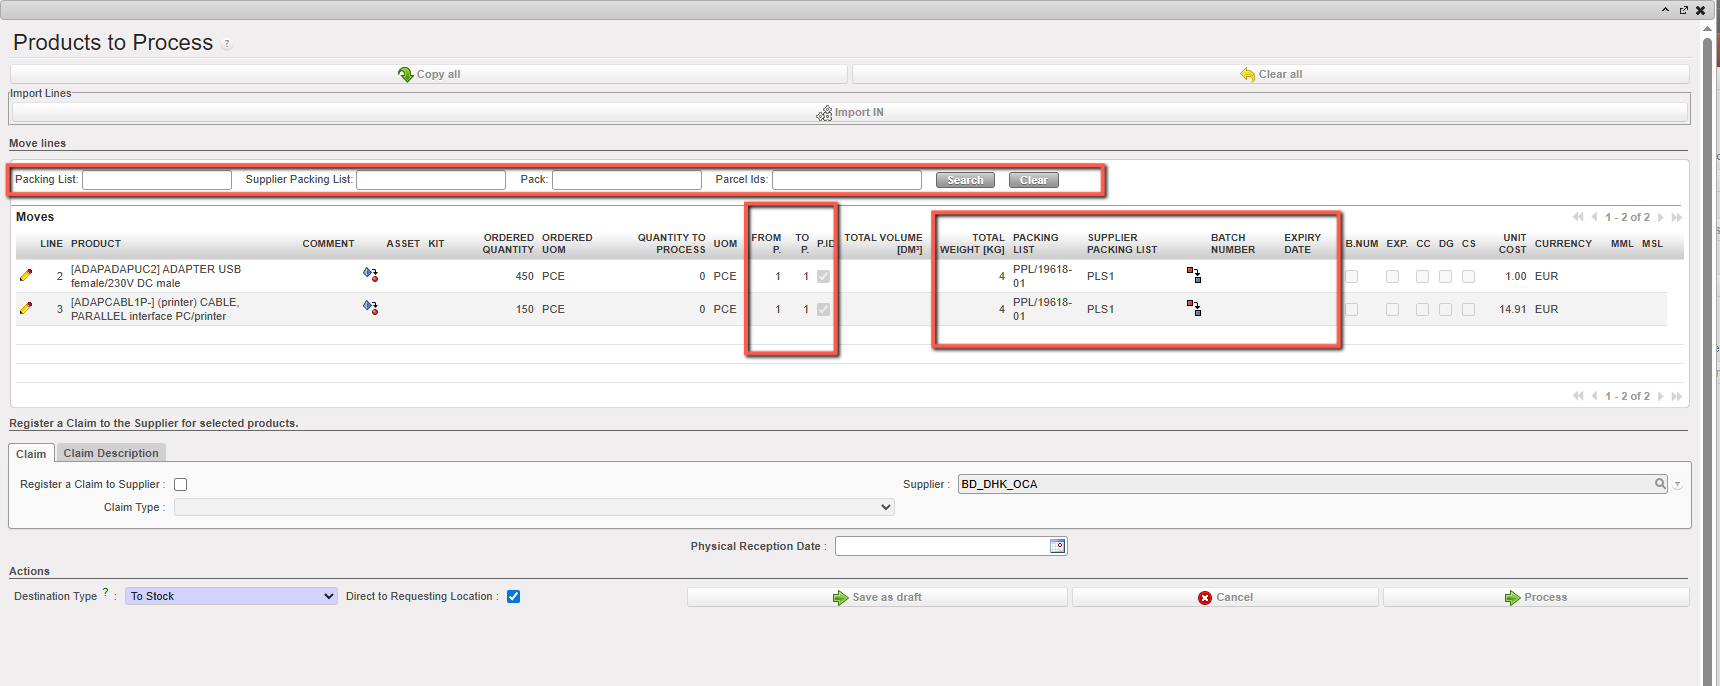The height and width of the screenshot is (686, 1720).
Task: Select the Claim tab
Action: pos(31,454)
